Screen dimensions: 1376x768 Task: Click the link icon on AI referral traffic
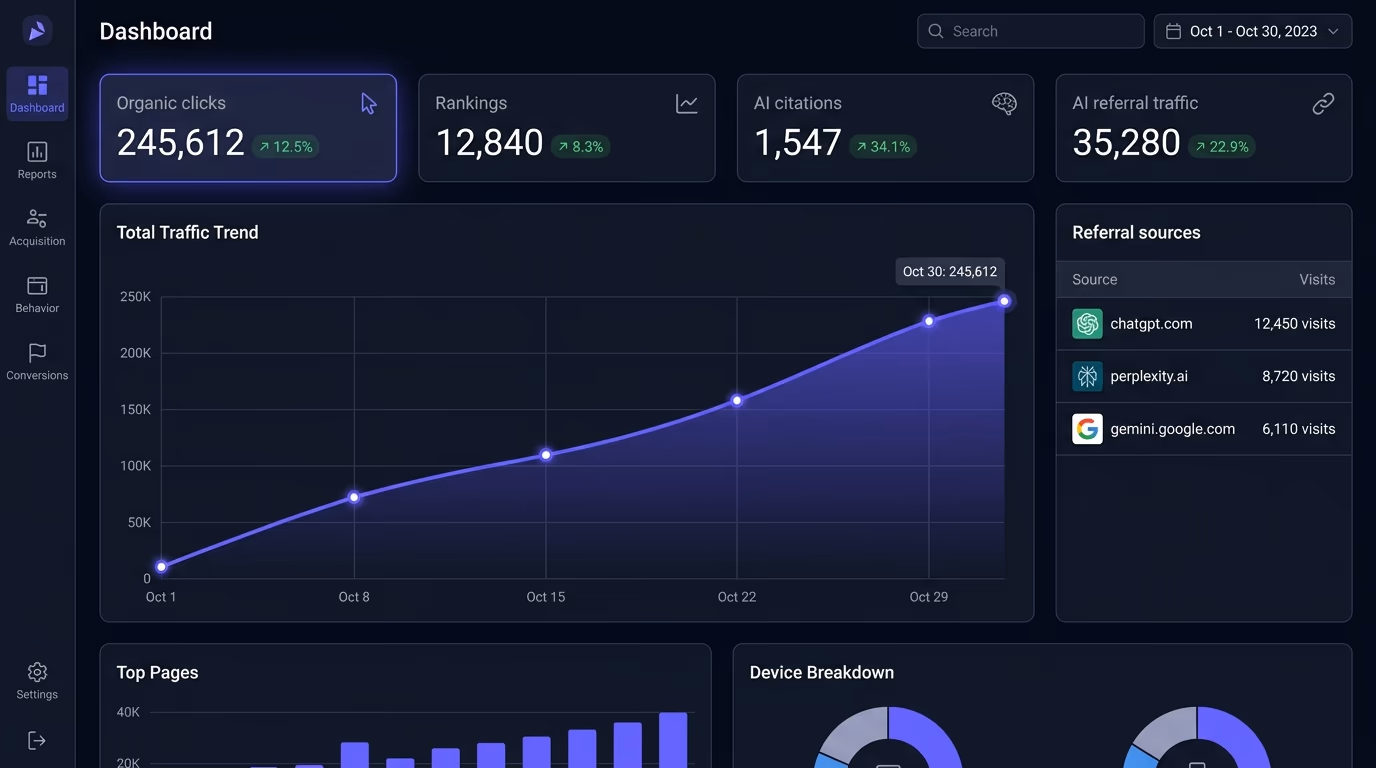coord(1323,104)
